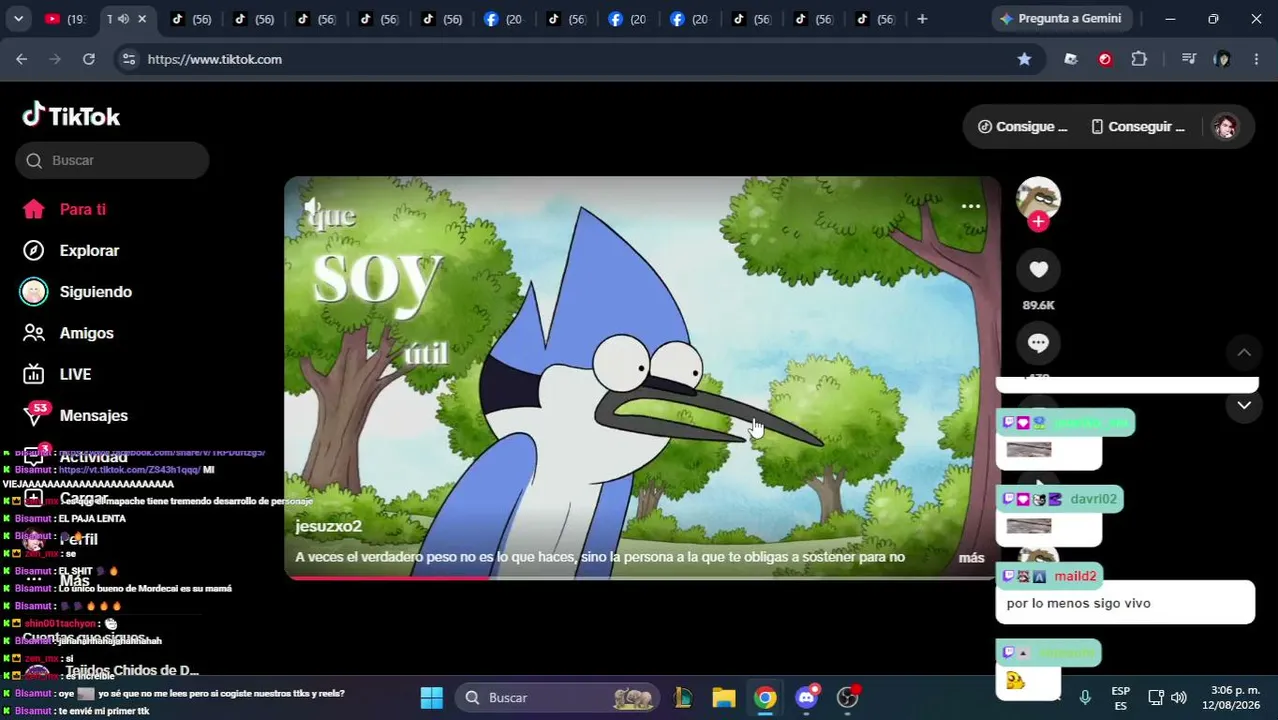1278x720 pixels.
Task: Open a new browser tab
Action: 922,19
